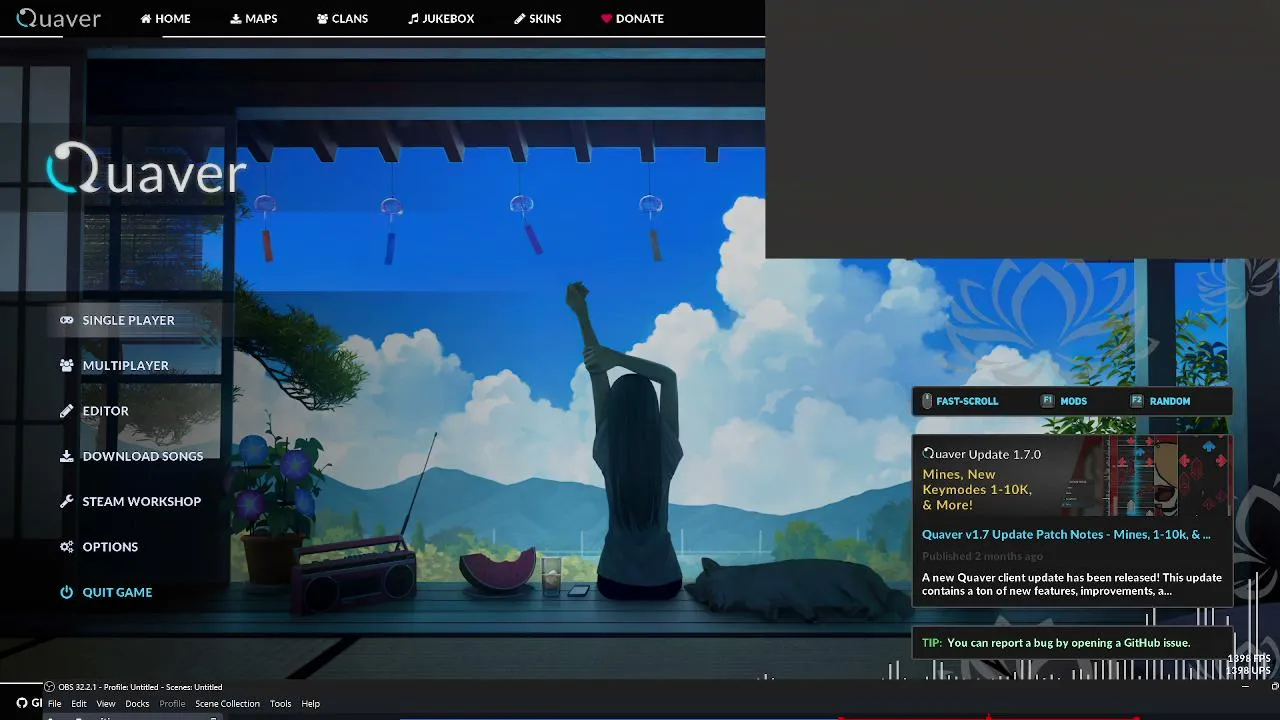This screenshot has height=720, width=1280.
Task: Click the group icon beside Multiplayer
Action: click(67, 365)
